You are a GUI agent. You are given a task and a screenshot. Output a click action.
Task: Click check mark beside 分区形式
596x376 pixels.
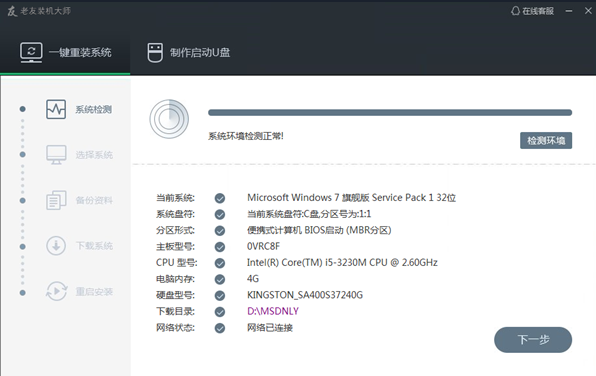click(220, 230)
